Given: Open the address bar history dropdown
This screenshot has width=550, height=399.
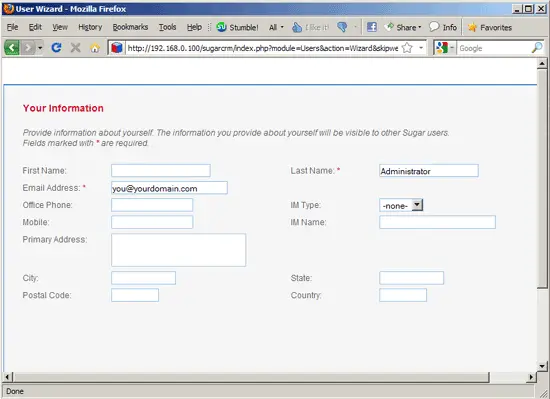Looking at the screenshot, I should [x=421, y=48].
